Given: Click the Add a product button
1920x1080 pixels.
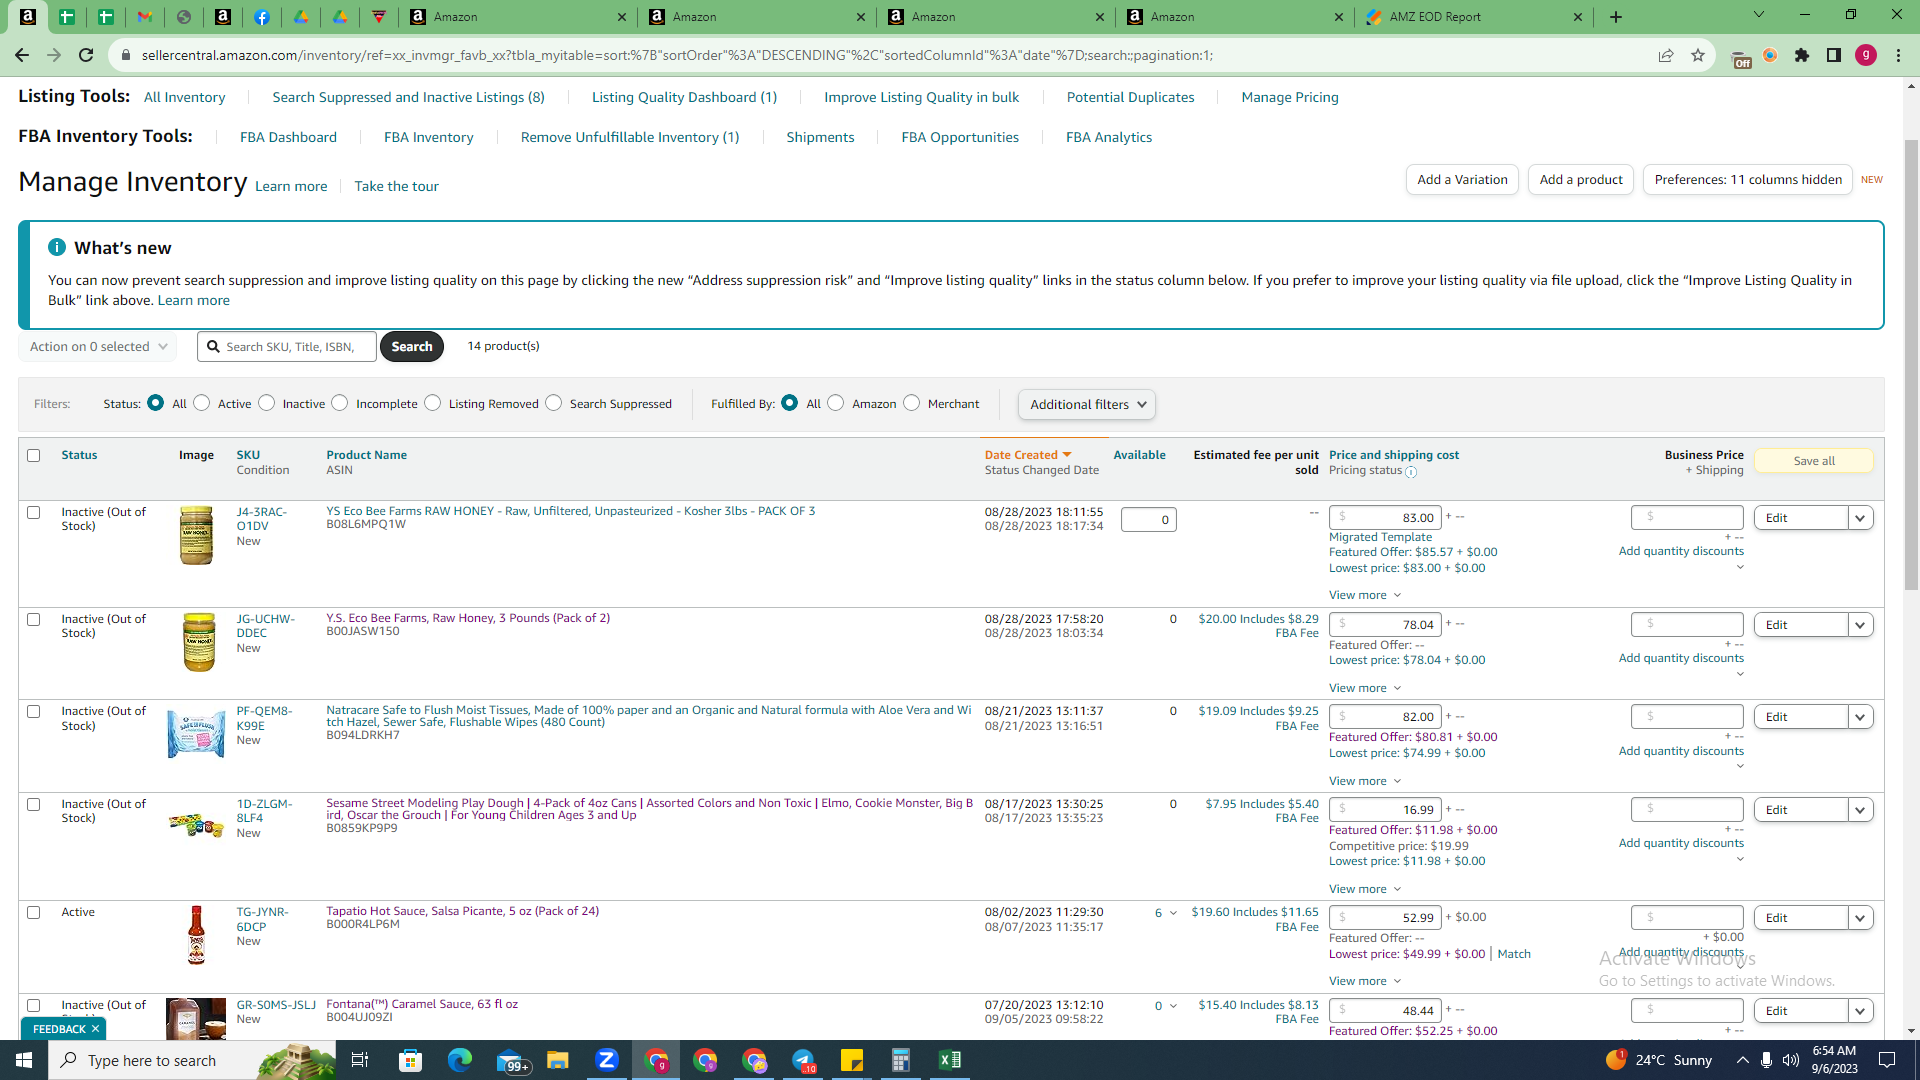Looking at the screenshot, I should tap(1581, 180).
